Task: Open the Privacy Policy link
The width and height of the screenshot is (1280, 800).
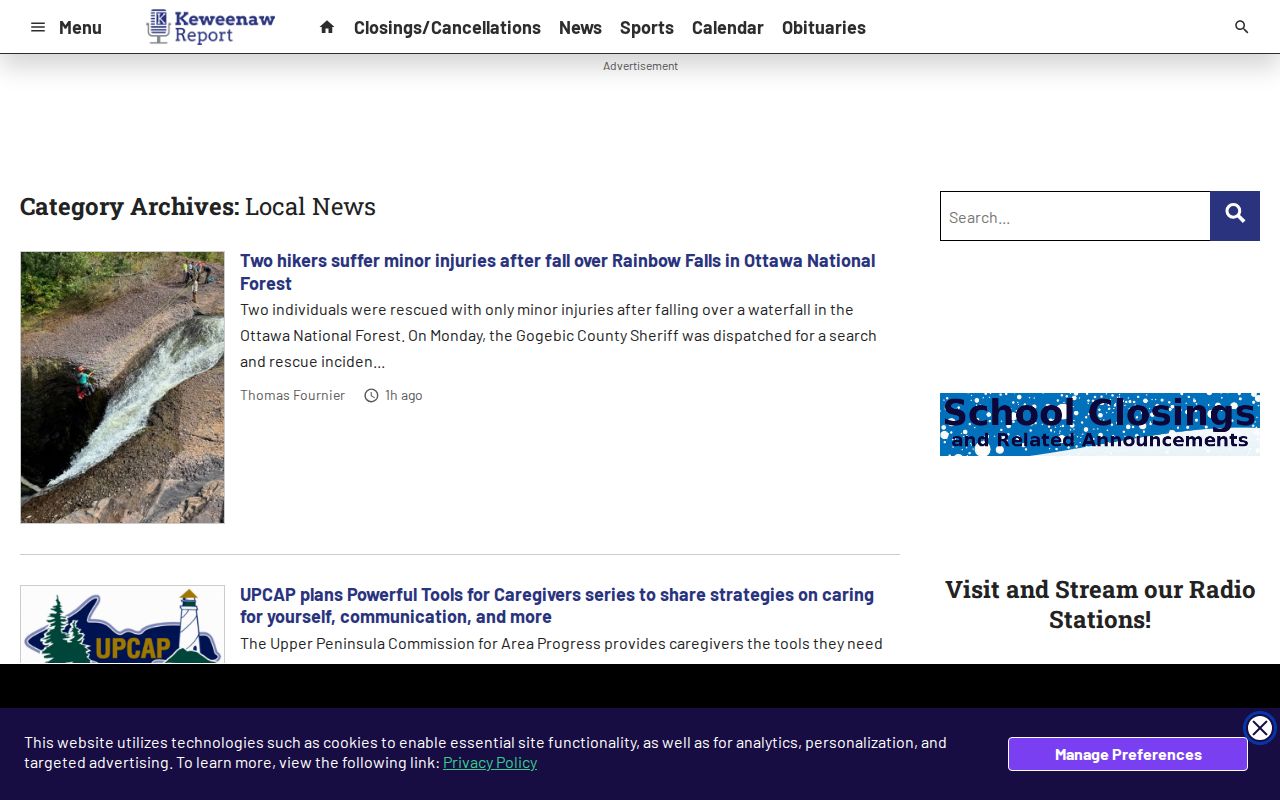Action: [x=490, y=763]
